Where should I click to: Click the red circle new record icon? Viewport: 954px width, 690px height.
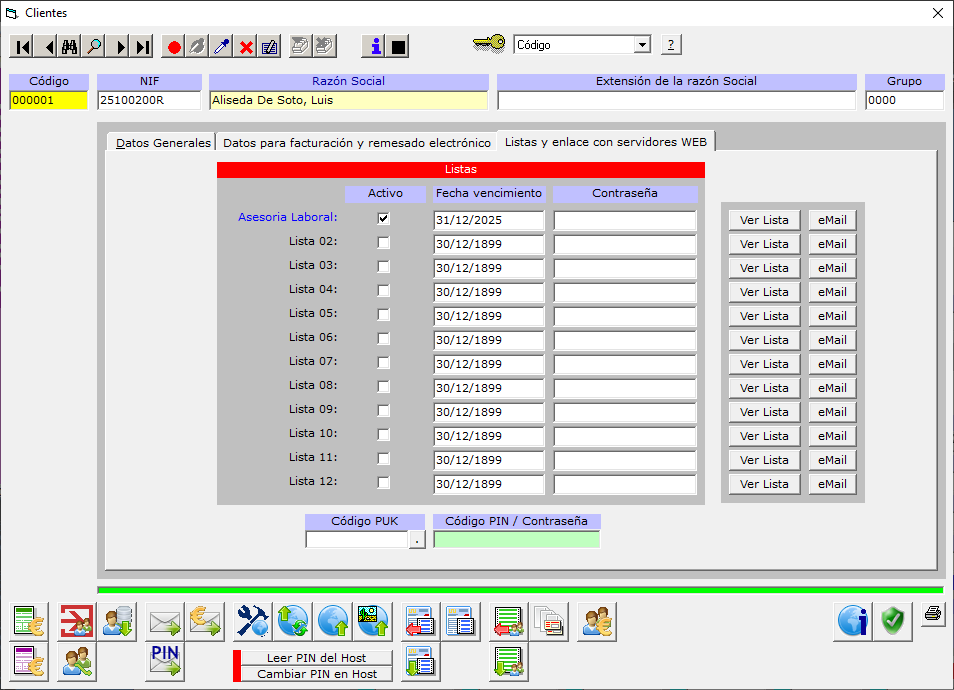click(174, 47)
